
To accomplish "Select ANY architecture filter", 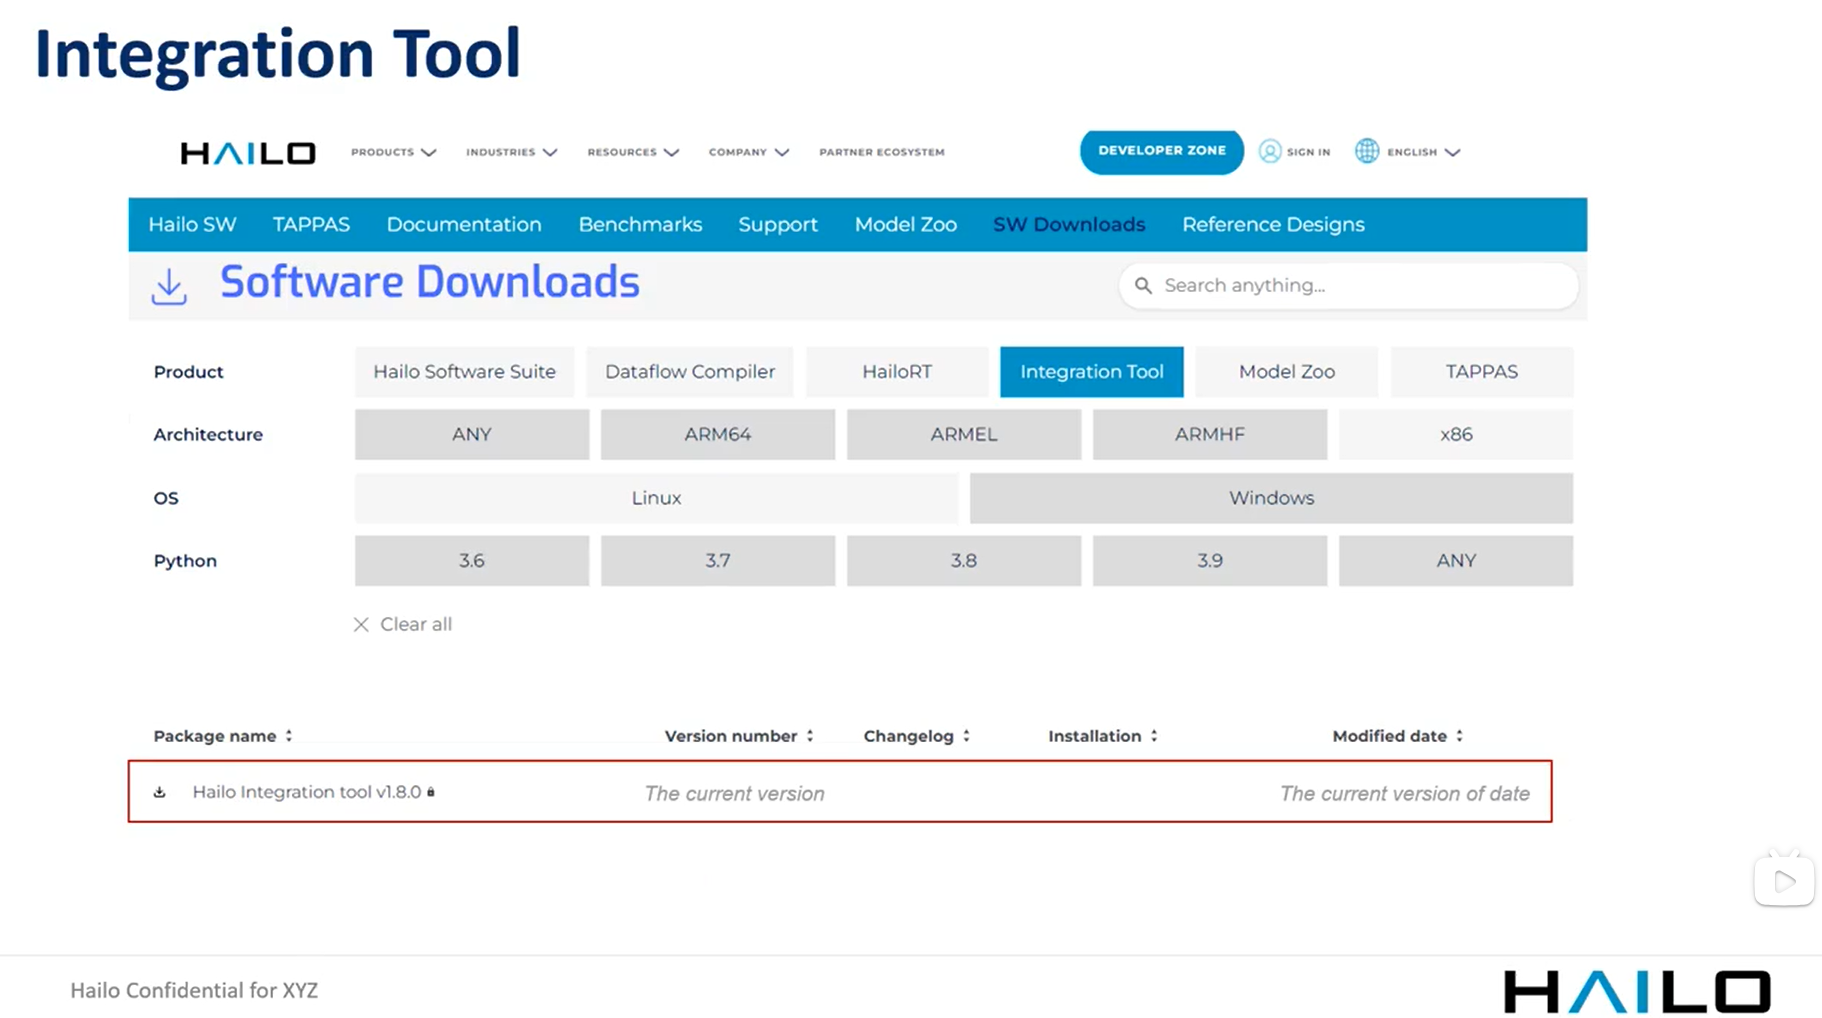I will [472, 435].
